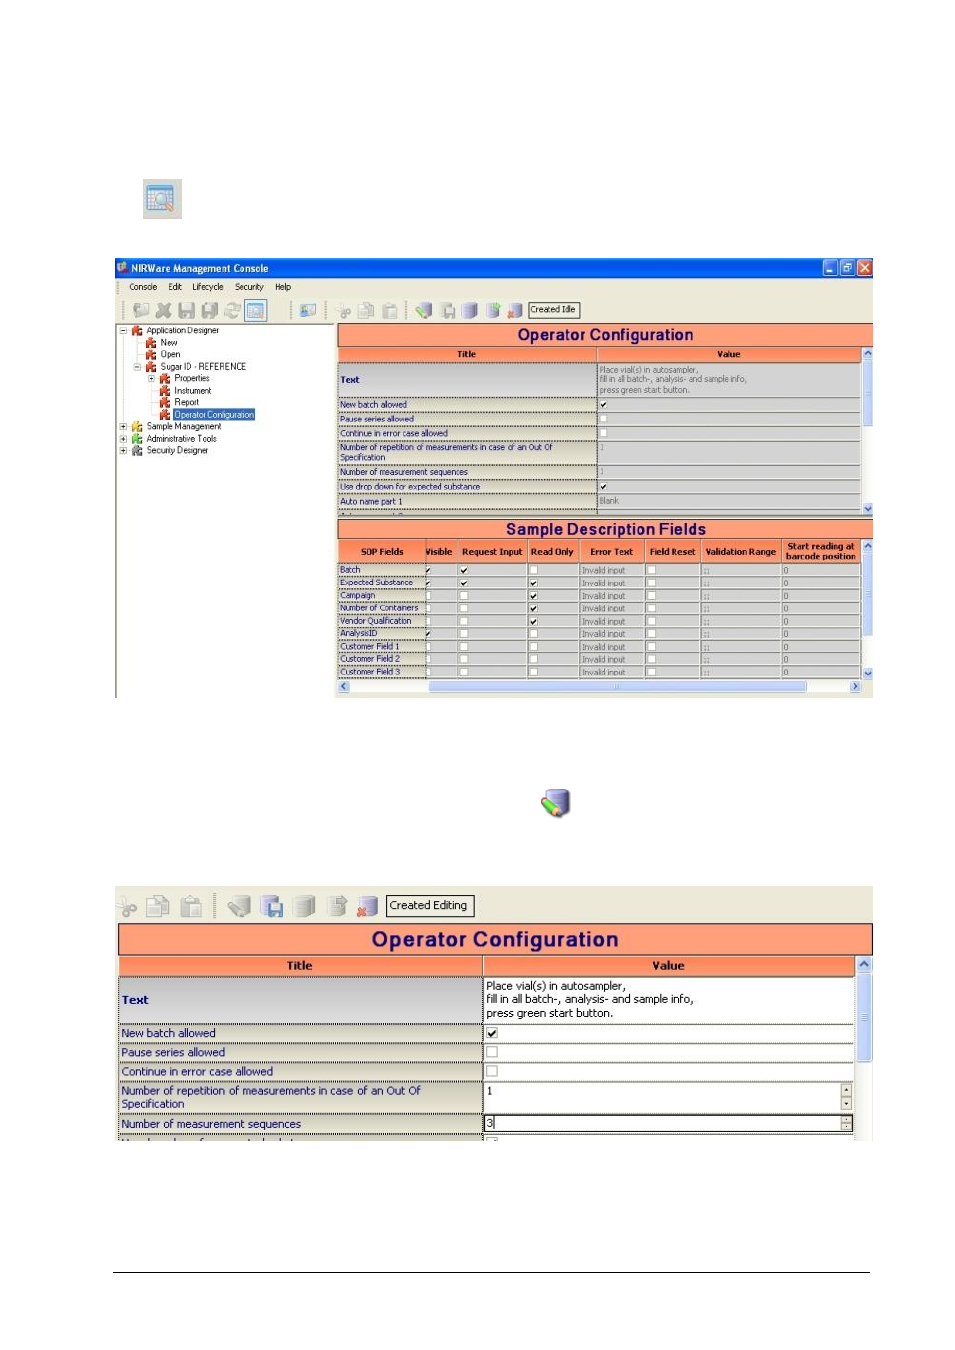Click the refresh icon in the console toolbar
The image size is (955, 1350).
pyautogui.click(x=232, y=311)
